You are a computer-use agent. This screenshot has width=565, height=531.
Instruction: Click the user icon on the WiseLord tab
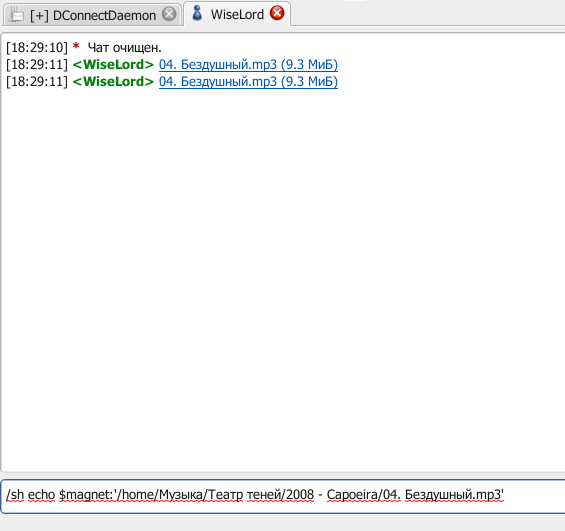(x=197, y=13)
